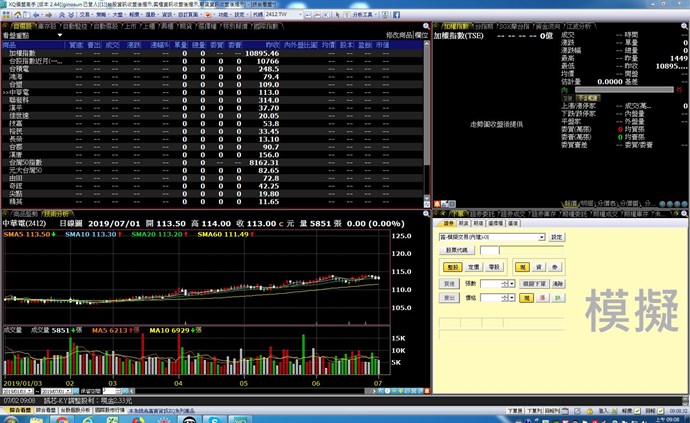Expand the 價格 price dropdown arrow
Viewport: 690px width, 423px height.
pos(512,298)
